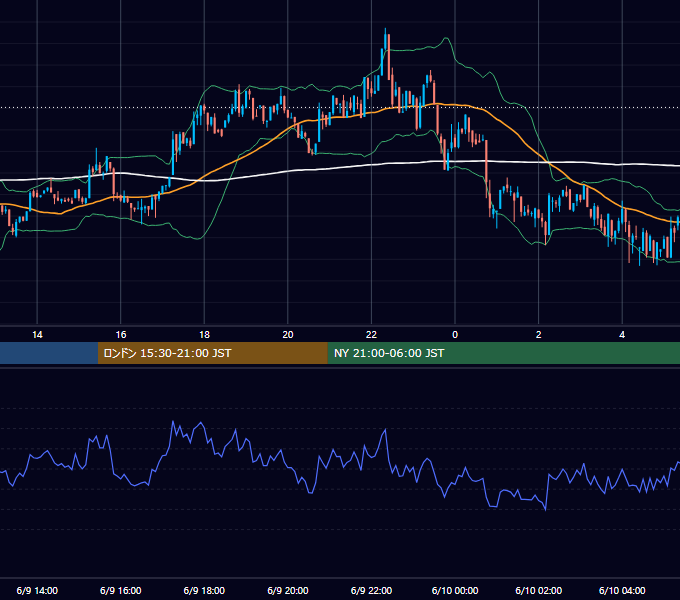
Task: Click the 6/10 00:00 date label
Action: coord(455,590)
